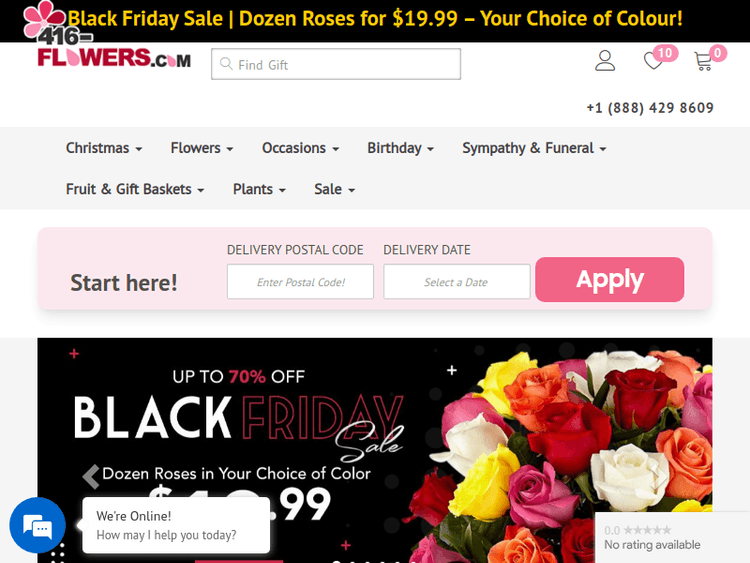Open the shopping cart icon
The width and height of the screenshot is (750, 563).
(x=703, y=61)
